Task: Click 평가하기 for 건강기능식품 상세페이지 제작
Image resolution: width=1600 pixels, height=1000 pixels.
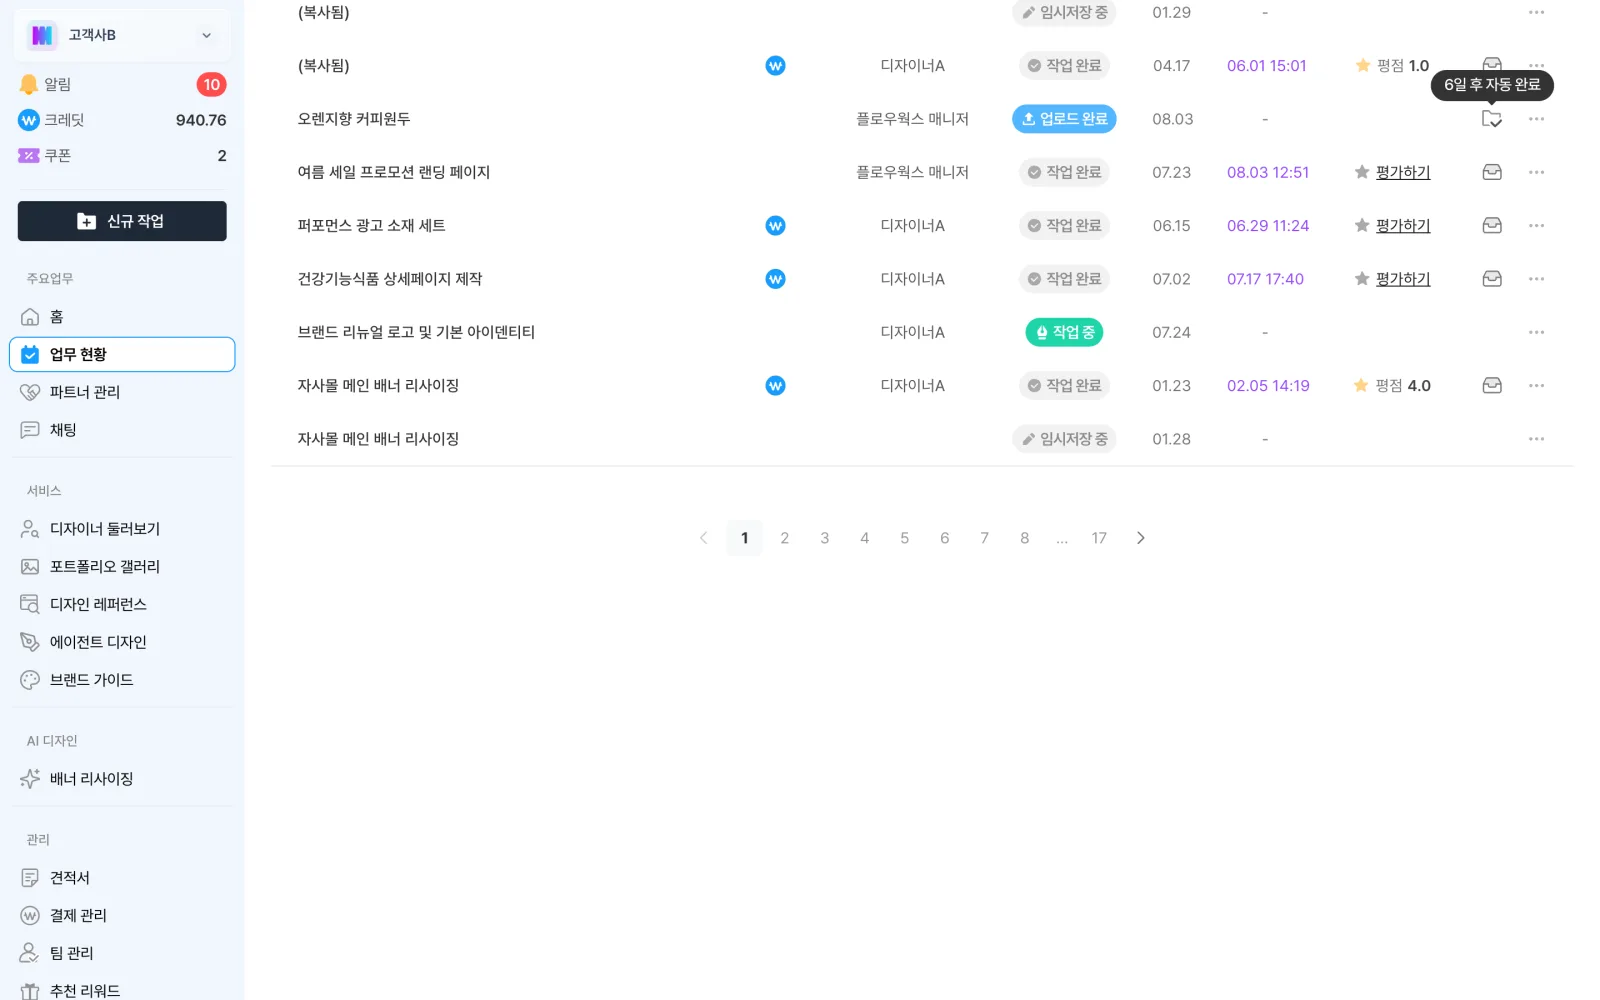Action: click(1403, 279)
